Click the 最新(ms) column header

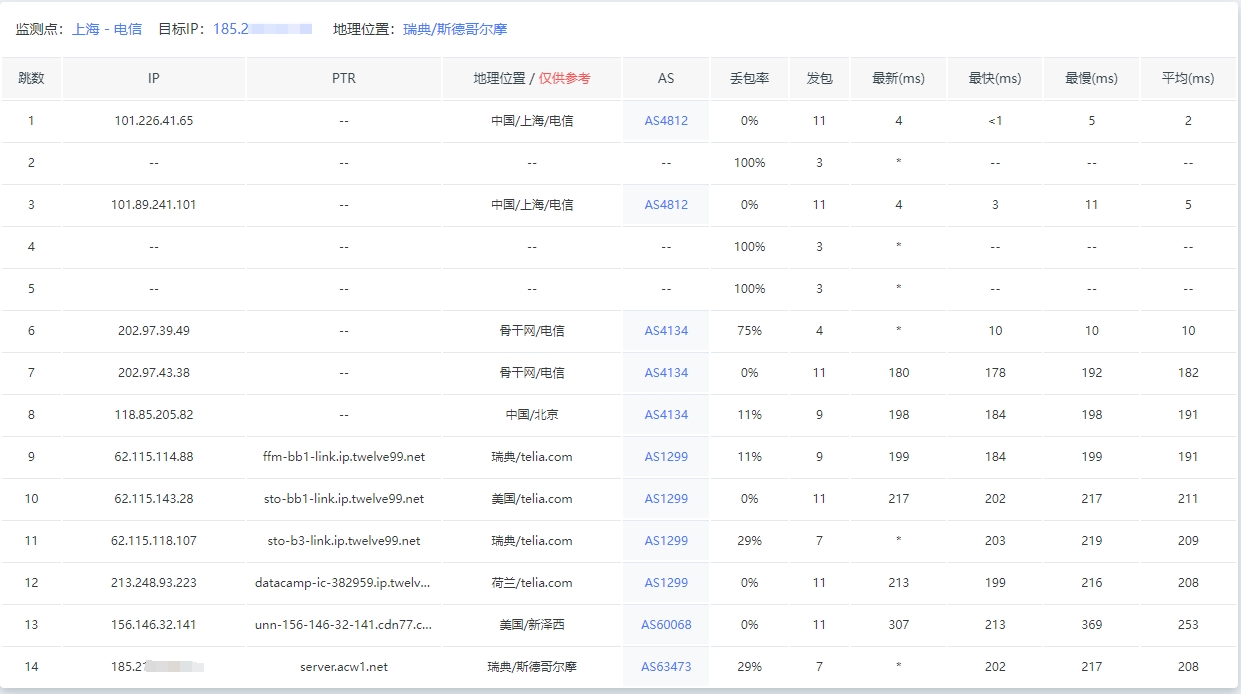pos(899,78)
